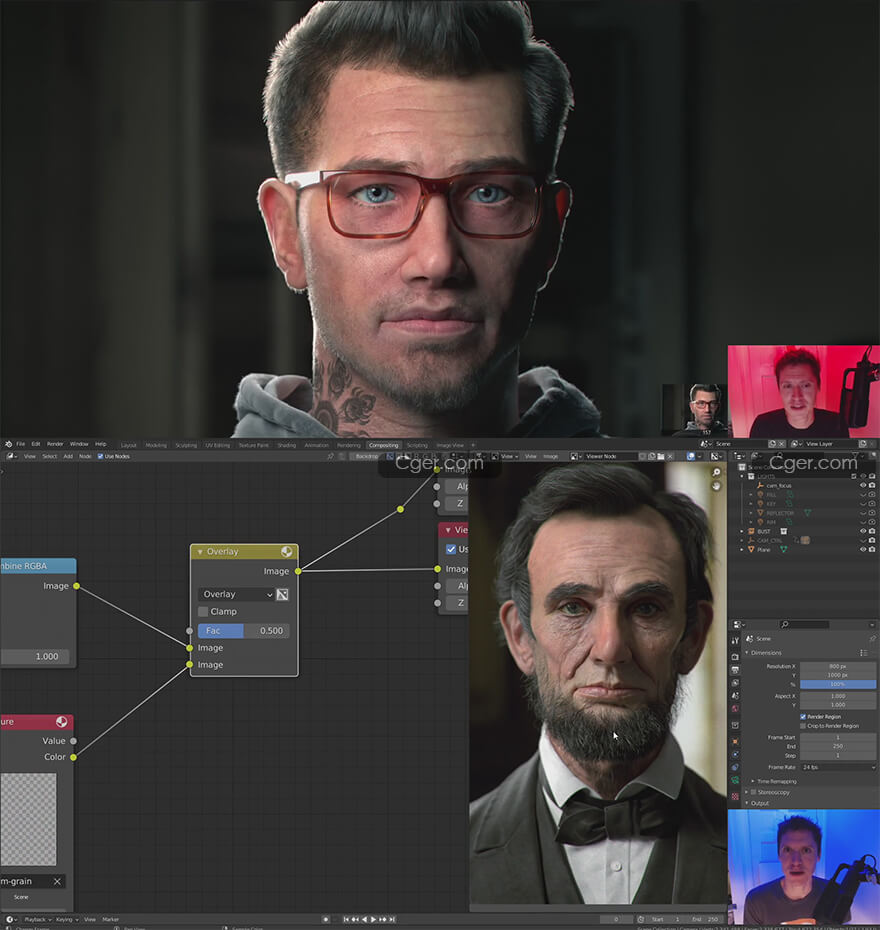Switch to the Shading workspace tab
This screenshot has height=930, width=880.
tap(286, 445)
